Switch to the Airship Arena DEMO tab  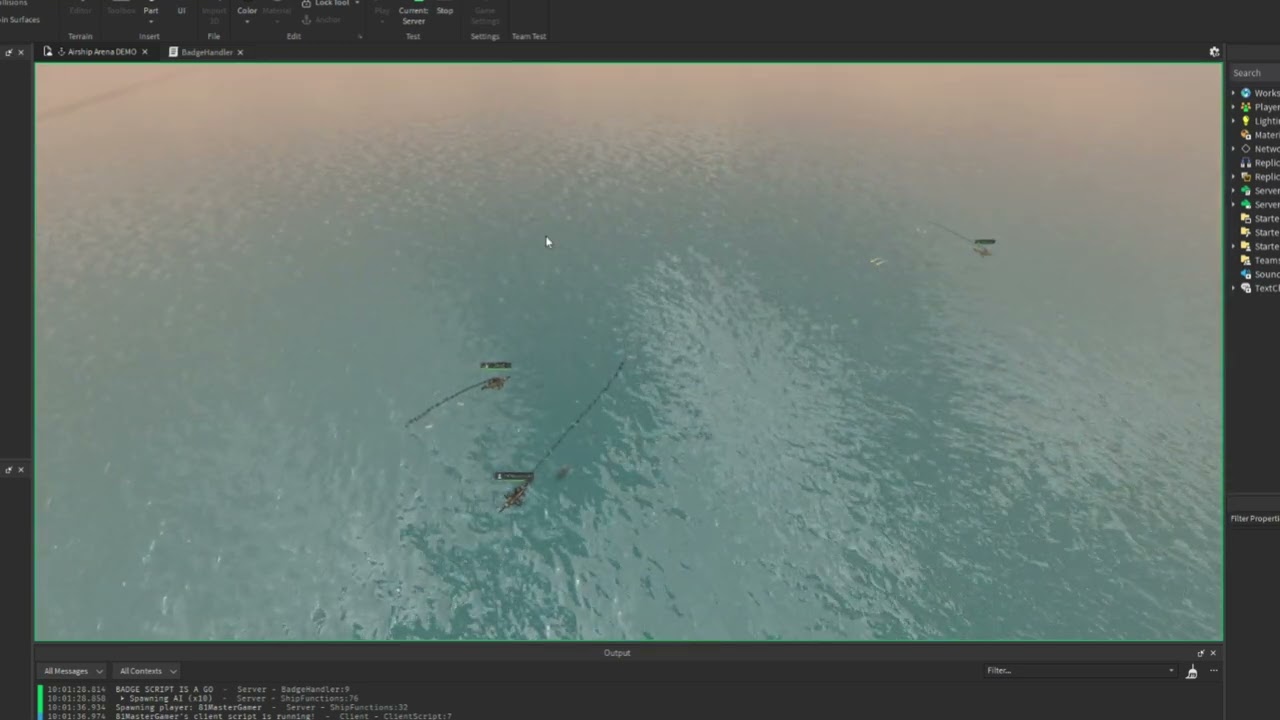[x=95, y=52]
